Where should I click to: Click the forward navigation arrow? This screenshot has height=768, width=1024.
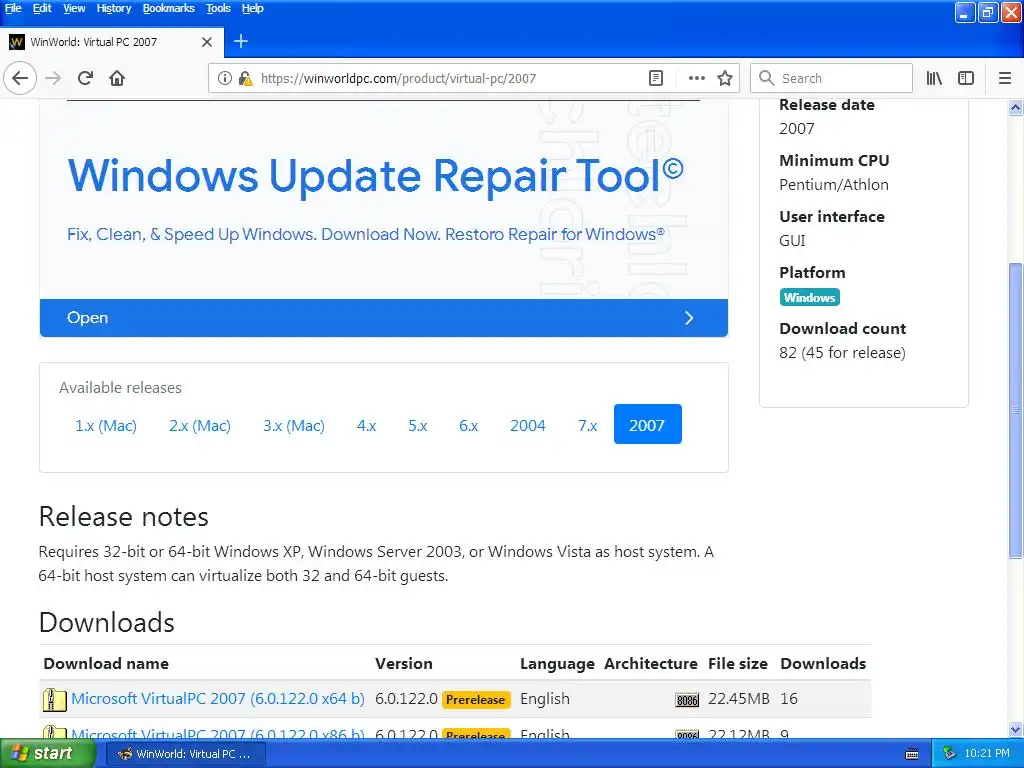(x=53, y=78)
